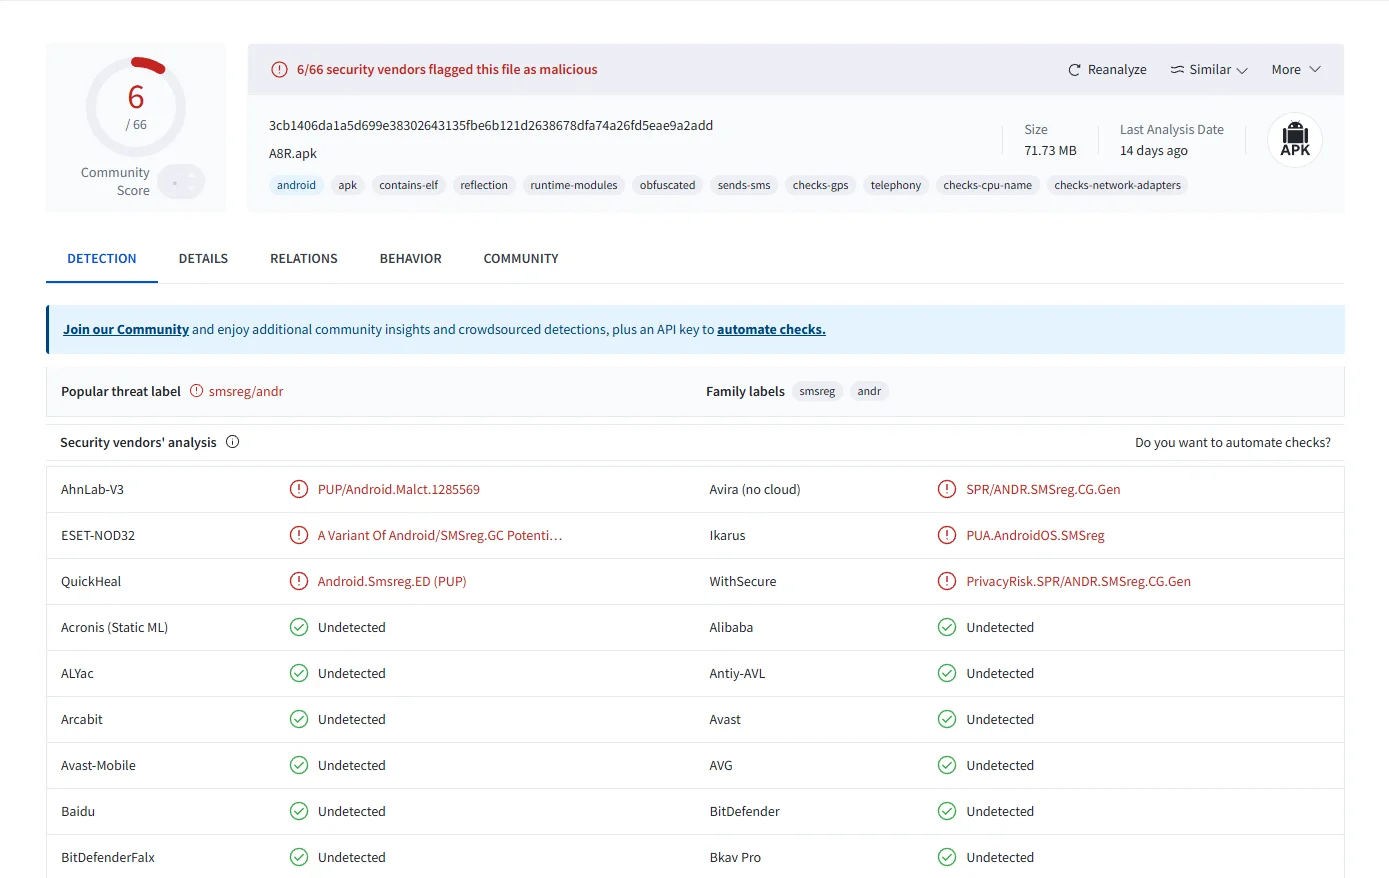Viewport: 1389px width, 878px height.
Task: Click the automate checks link in banner
Action: pyautogui.click(x=771, y=330)
